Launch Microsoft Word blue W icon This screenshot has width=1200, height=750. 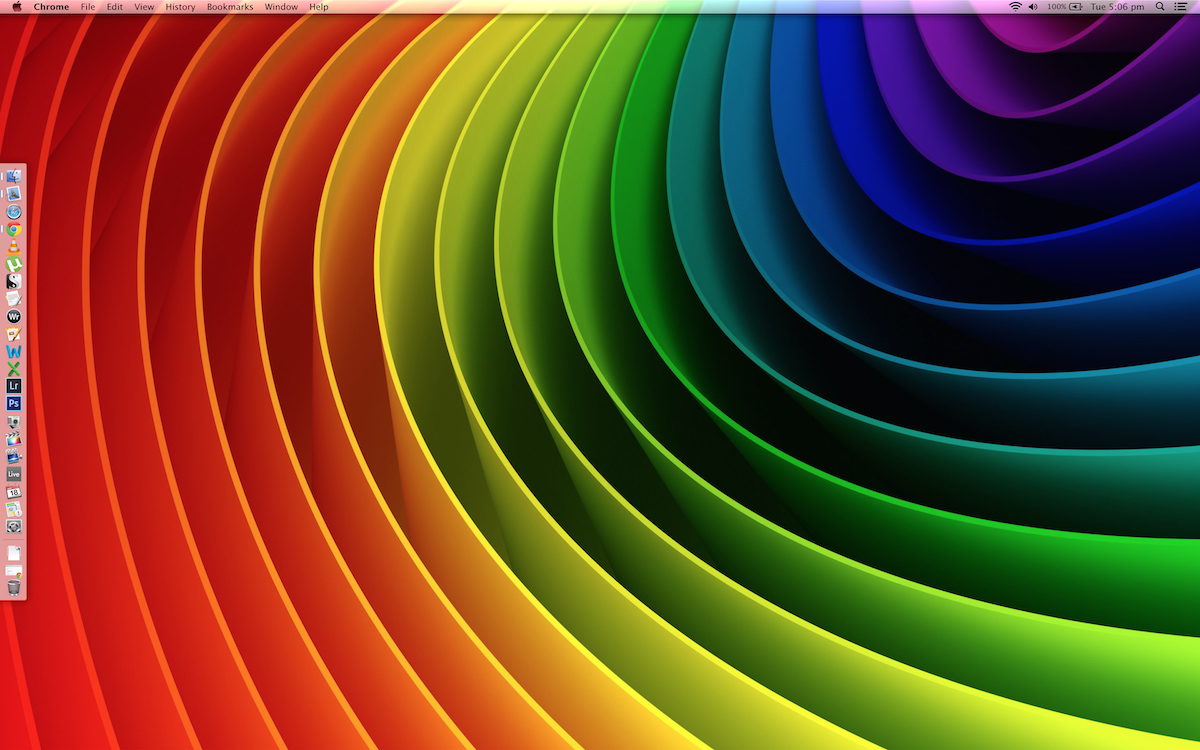click(14, 352)
